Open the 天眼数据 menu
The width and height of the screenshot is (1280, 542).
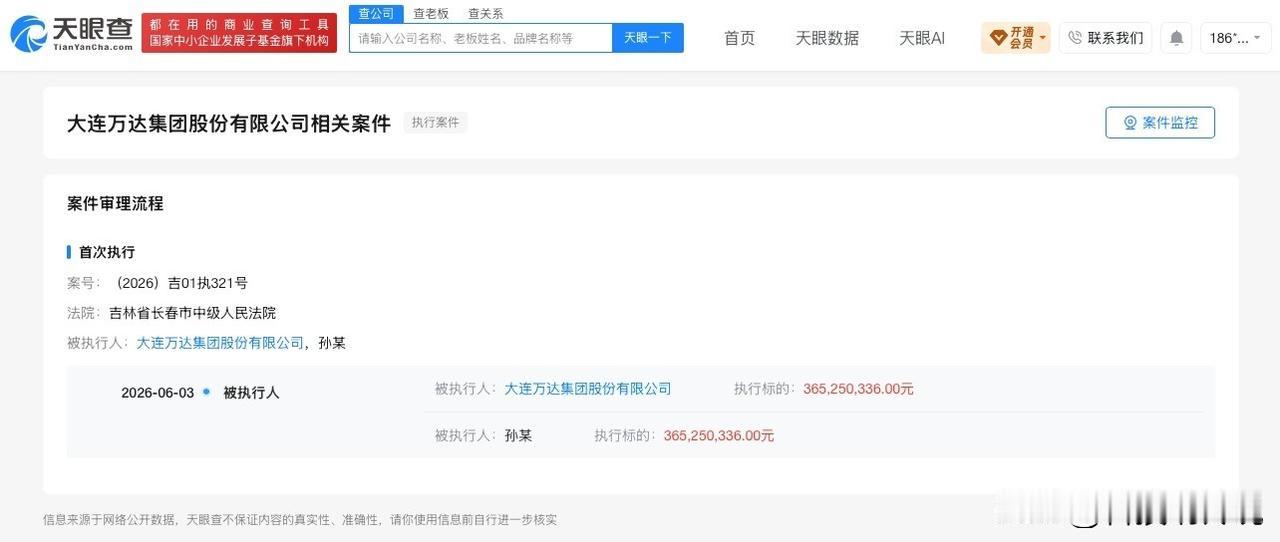827,38
